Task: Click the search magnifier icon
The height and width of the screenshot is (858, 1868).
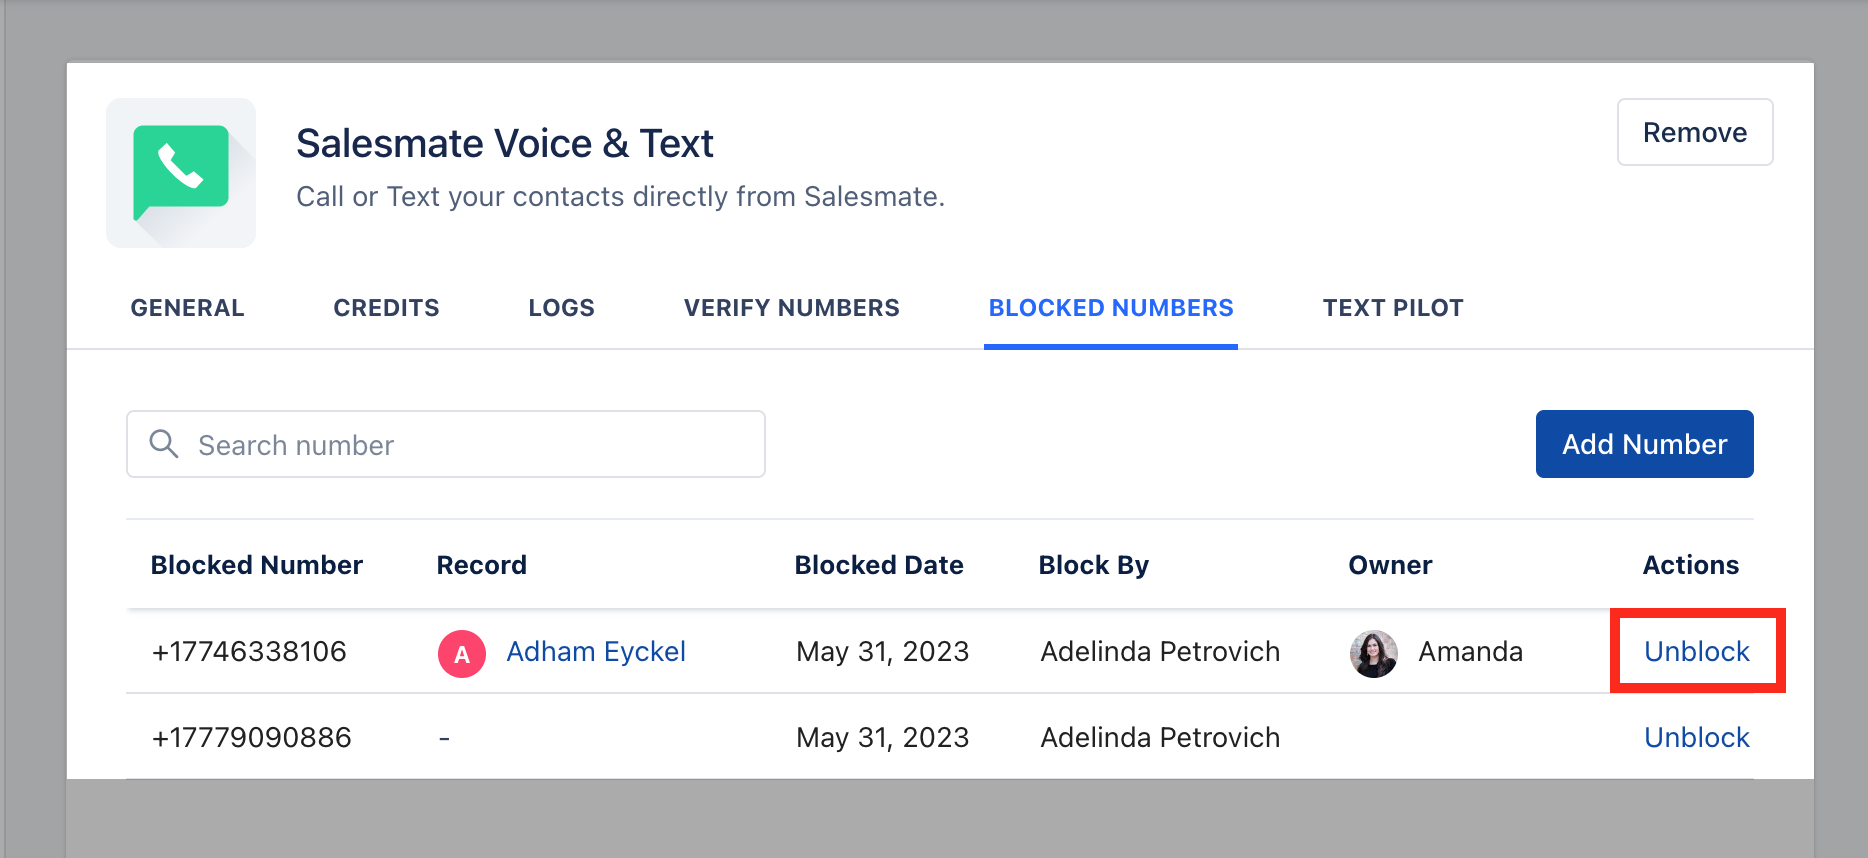Action: (164, 444)
